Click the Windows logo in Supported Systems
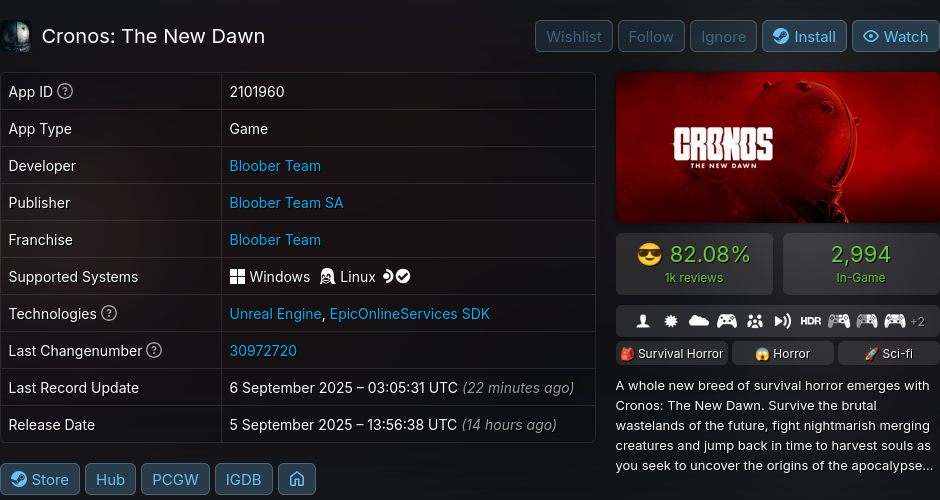The width and height of the screenshot is (940, 500). click(237, 276)
